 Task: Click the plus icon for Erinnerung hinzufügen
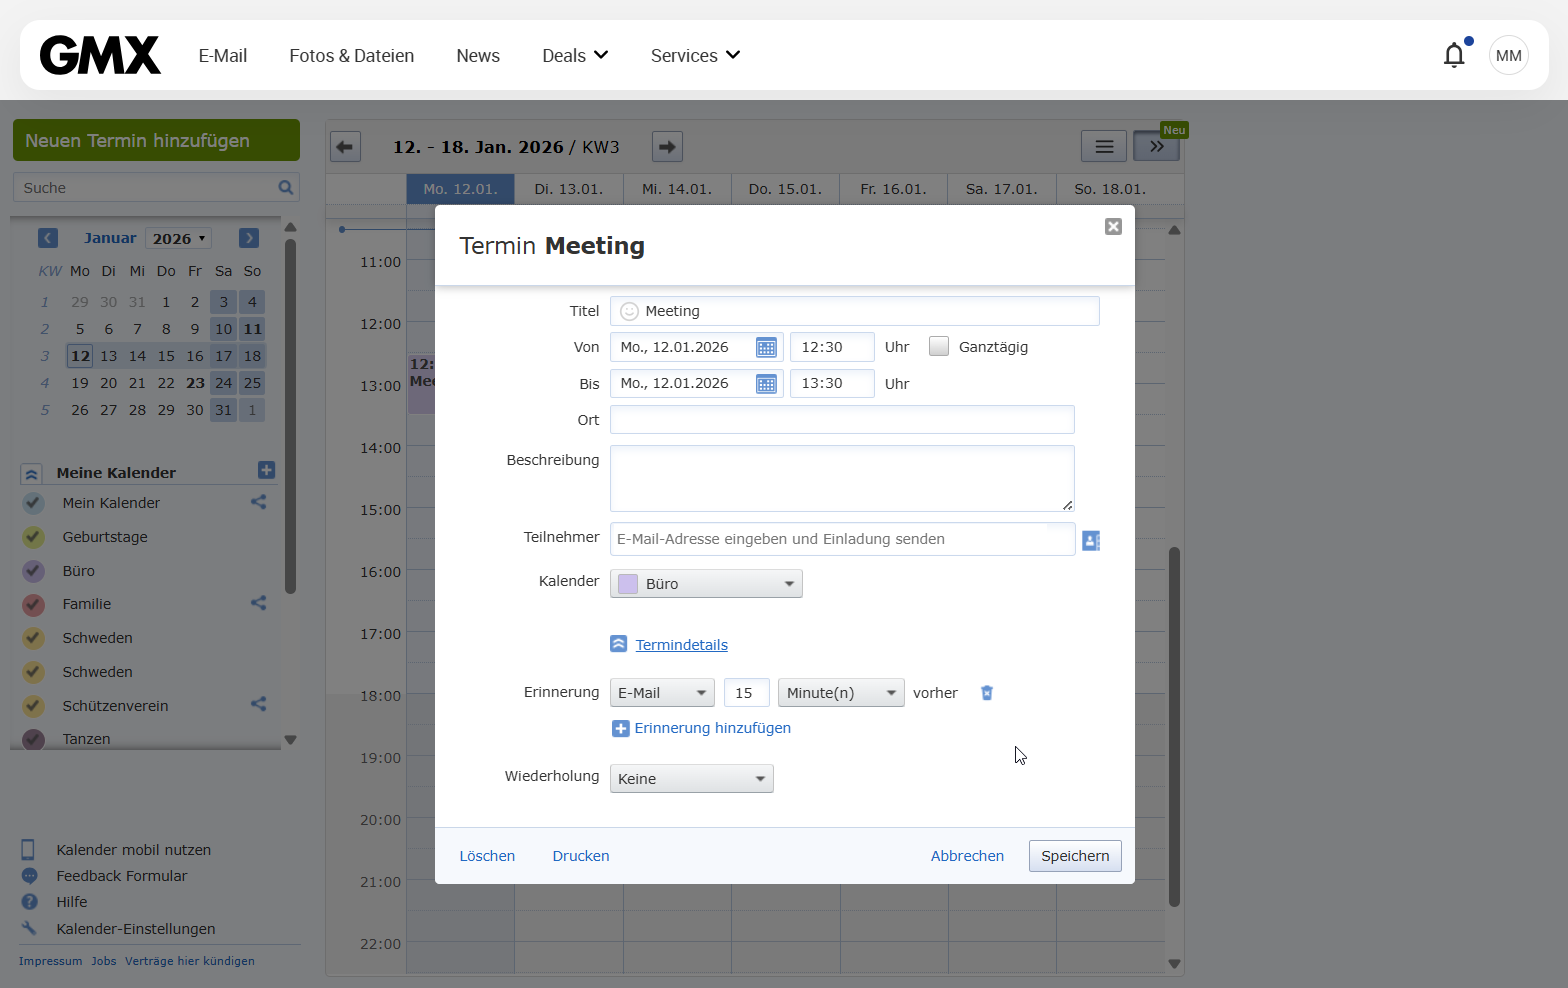[x=621, y=729]
